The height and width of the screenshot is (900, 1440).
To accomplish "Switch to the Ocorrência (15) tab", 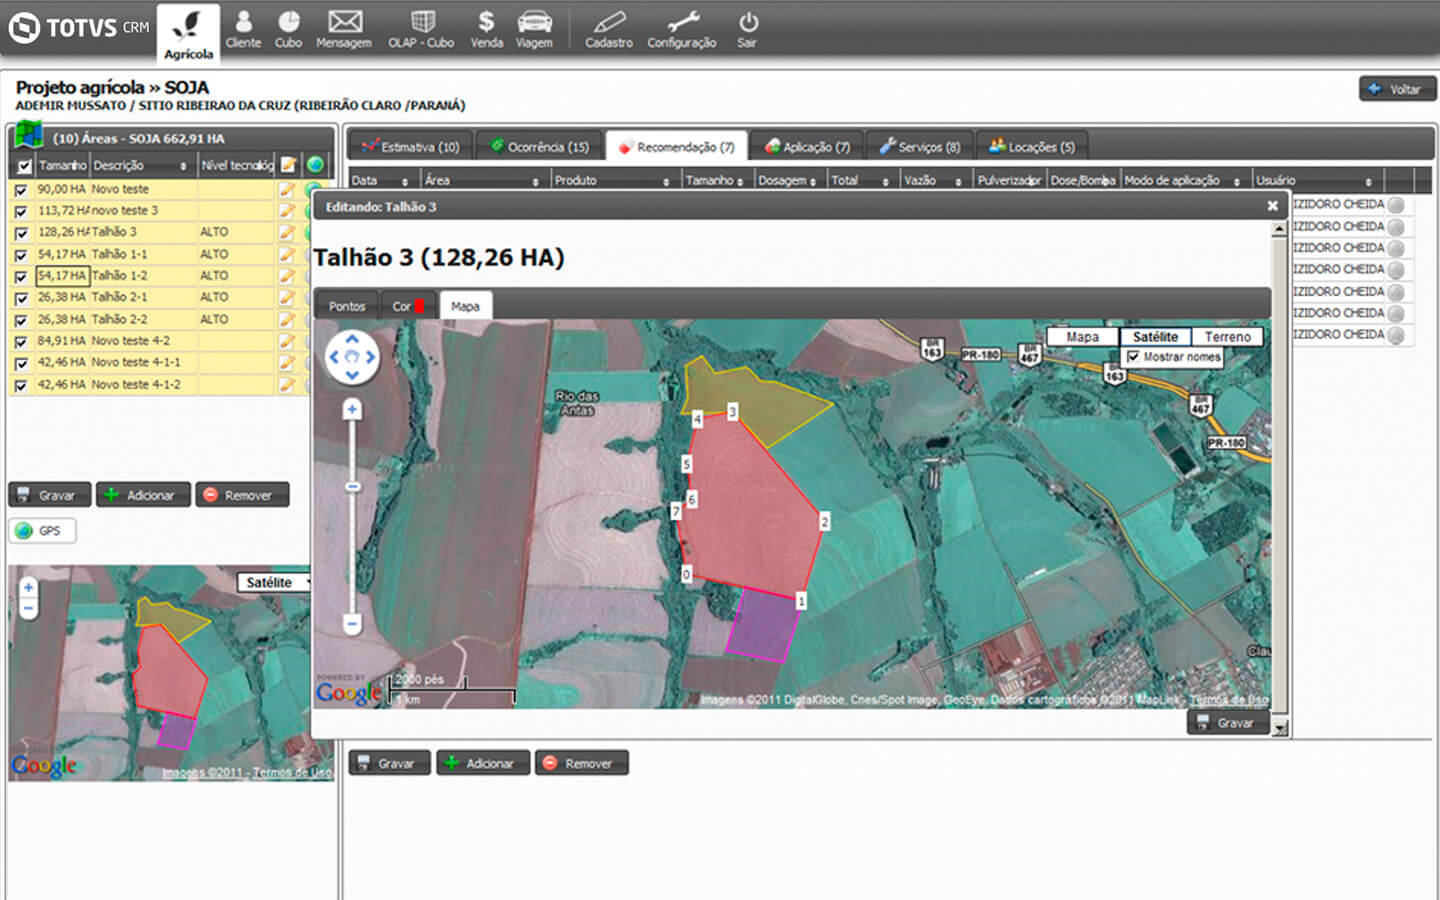I will (x=540, y=147).
